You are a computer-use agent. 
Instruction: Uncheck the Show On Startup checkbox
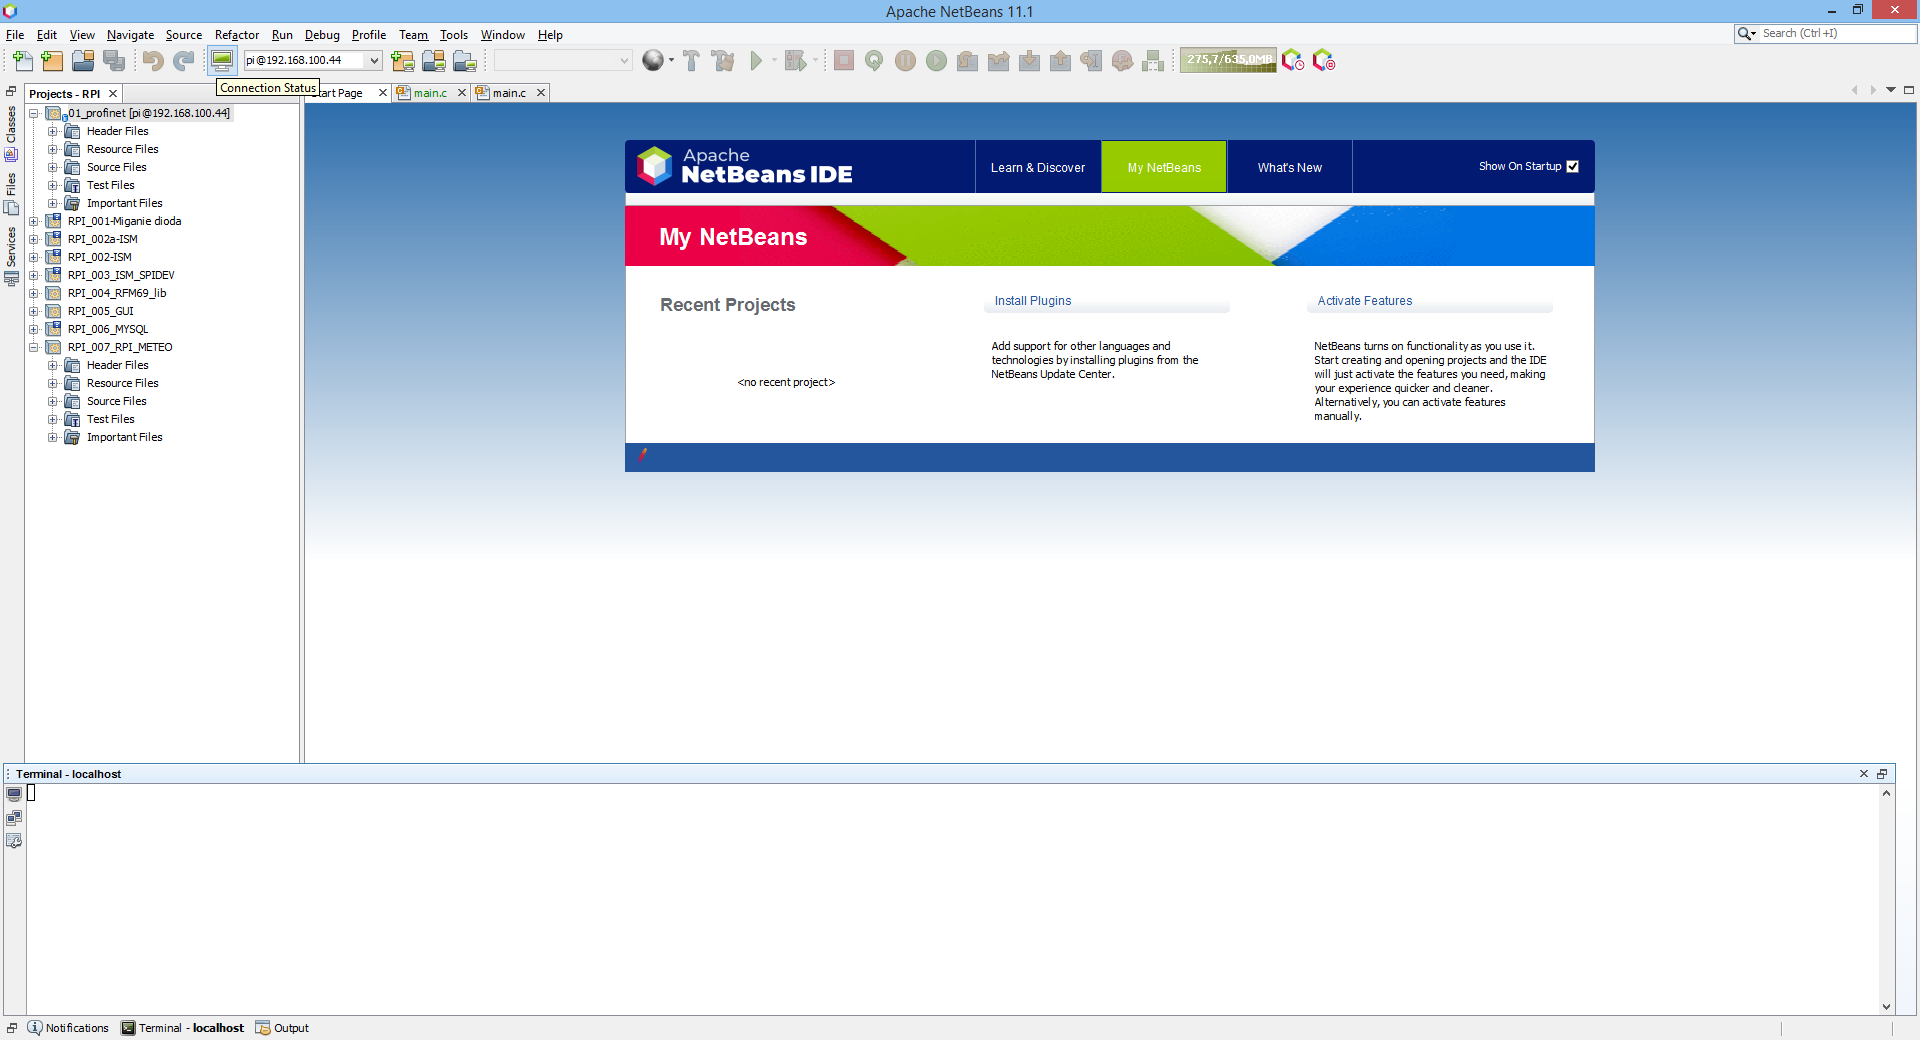[1572, 167]
